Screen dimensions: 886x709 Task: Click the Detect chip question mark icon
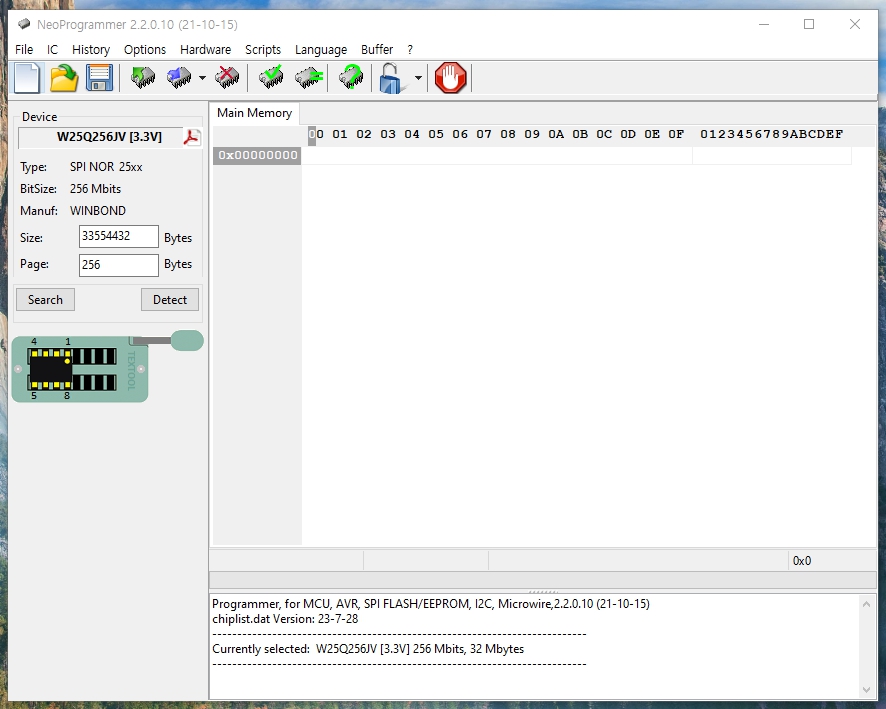(x=351, y=78)
